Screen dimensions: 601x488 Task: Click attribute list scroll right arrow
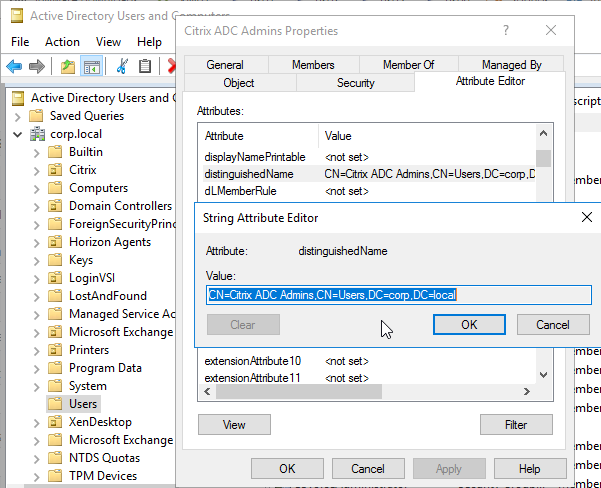click(x=527, y=391)
